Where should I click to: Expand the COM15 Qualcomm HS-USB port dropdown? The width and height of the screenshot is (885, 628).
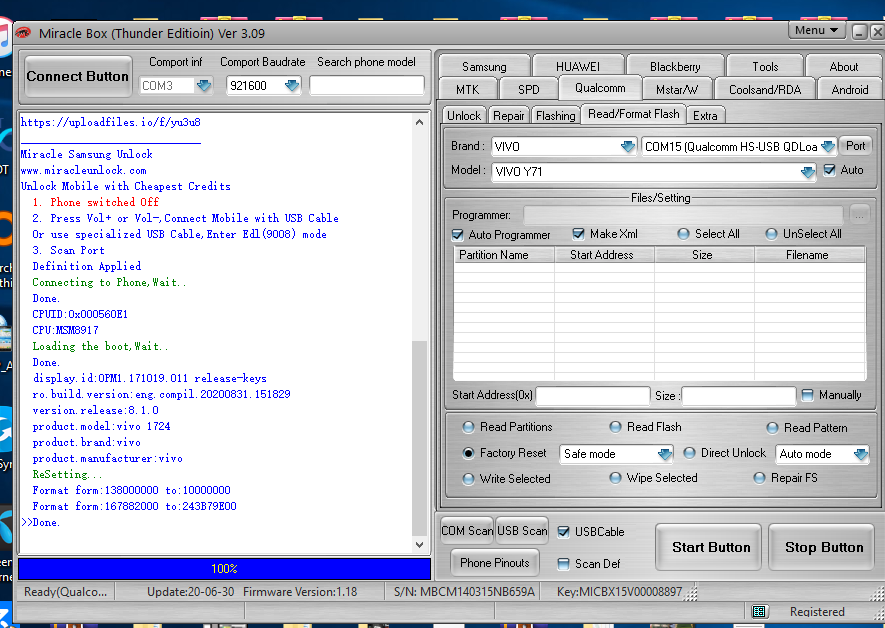click(x=828, y=147)
